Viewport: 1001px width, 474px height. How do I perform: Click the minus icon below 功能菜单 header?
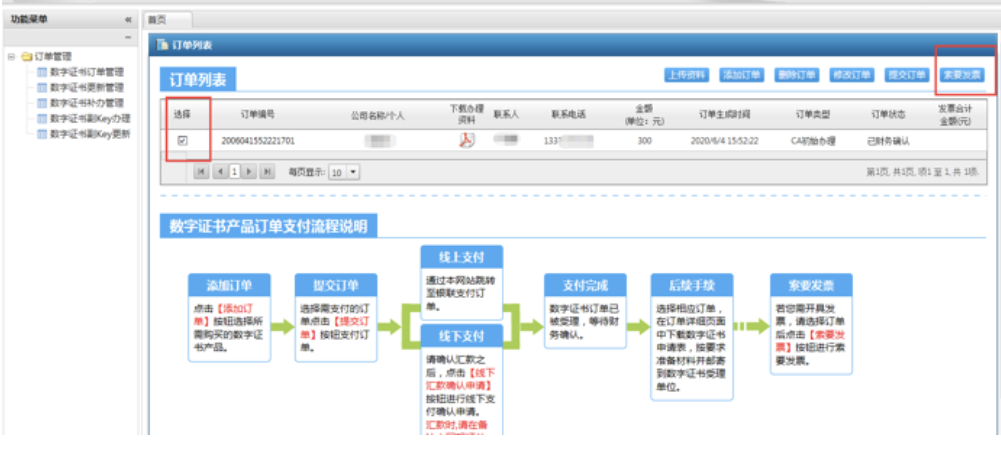[x=128, y=37]
